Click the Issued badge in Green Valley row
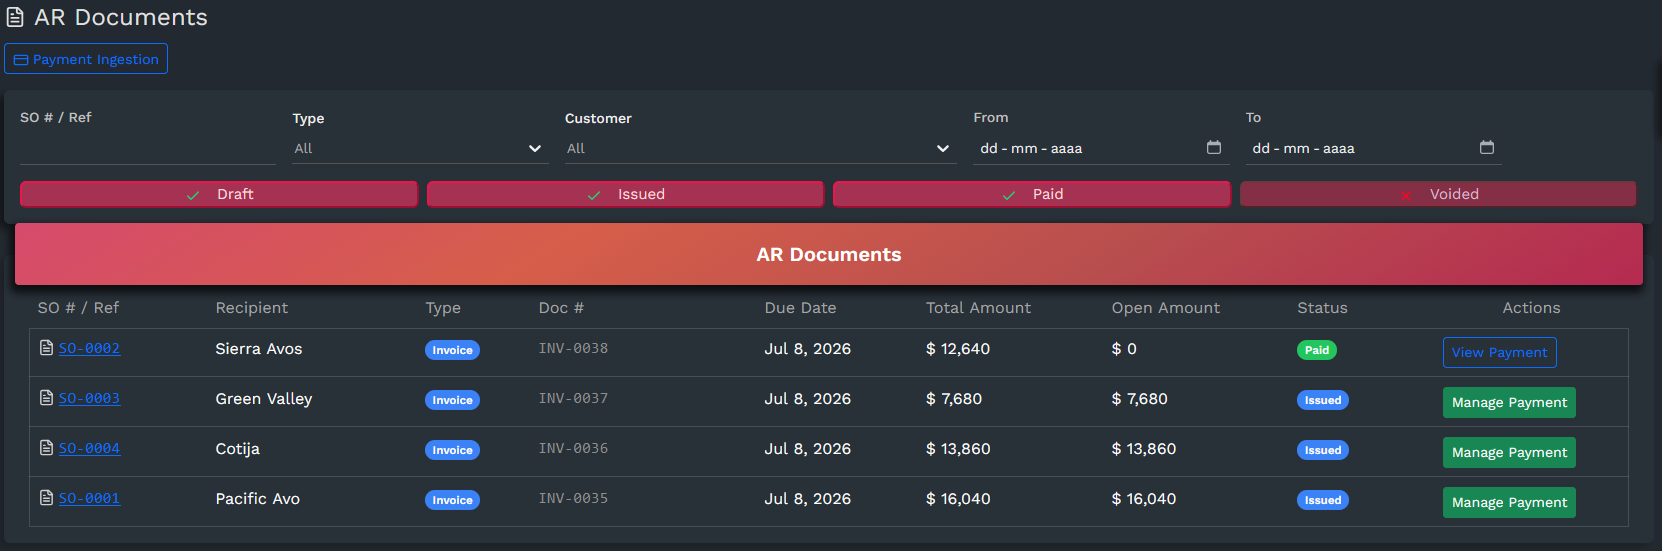Viewport: 1662px width, 551px height. click(1323, 400)
